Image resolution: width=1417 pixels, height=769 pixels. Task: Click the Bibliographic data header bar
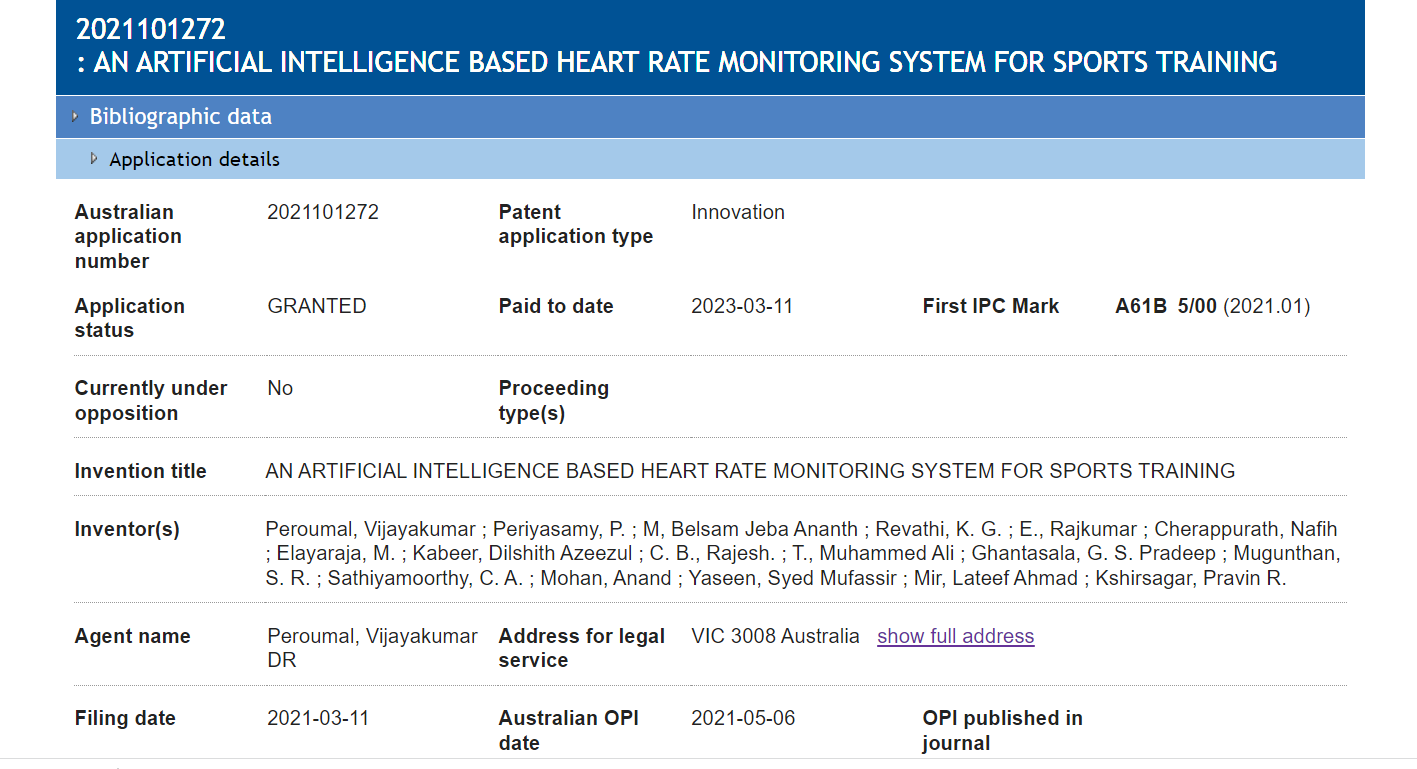[x=710, y=117]
